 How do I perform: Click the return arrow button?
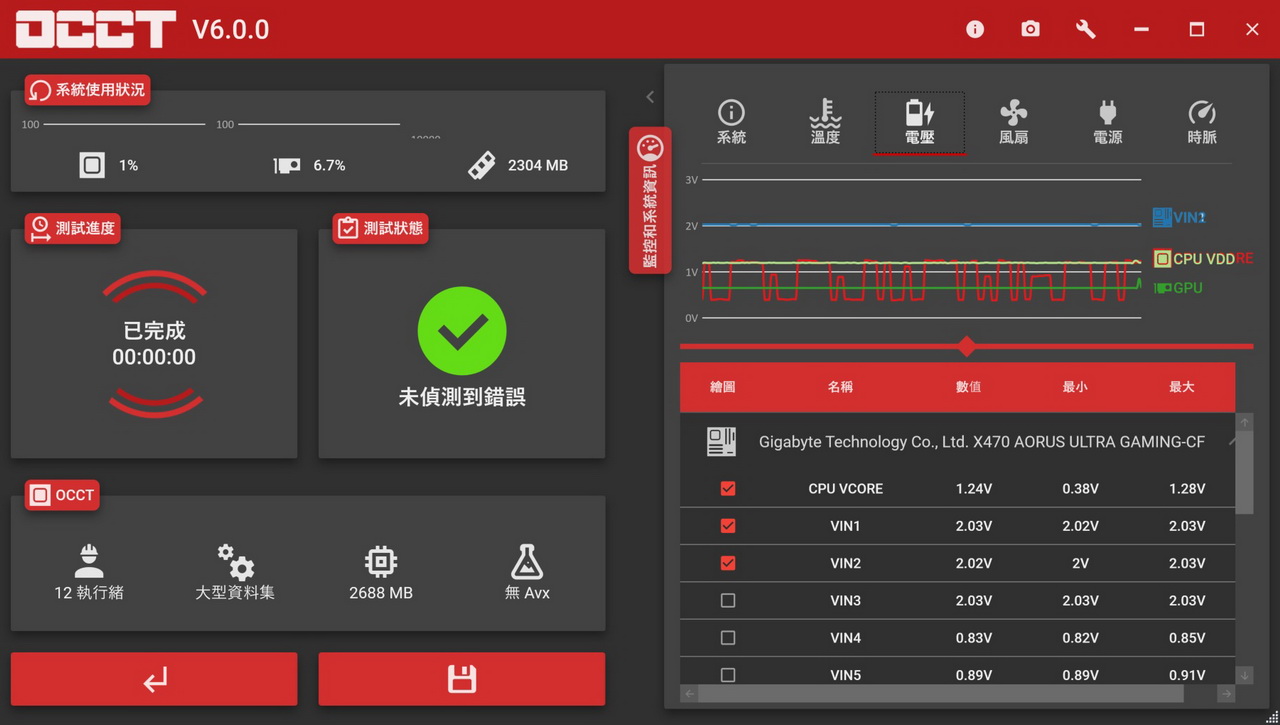[154, 680]
